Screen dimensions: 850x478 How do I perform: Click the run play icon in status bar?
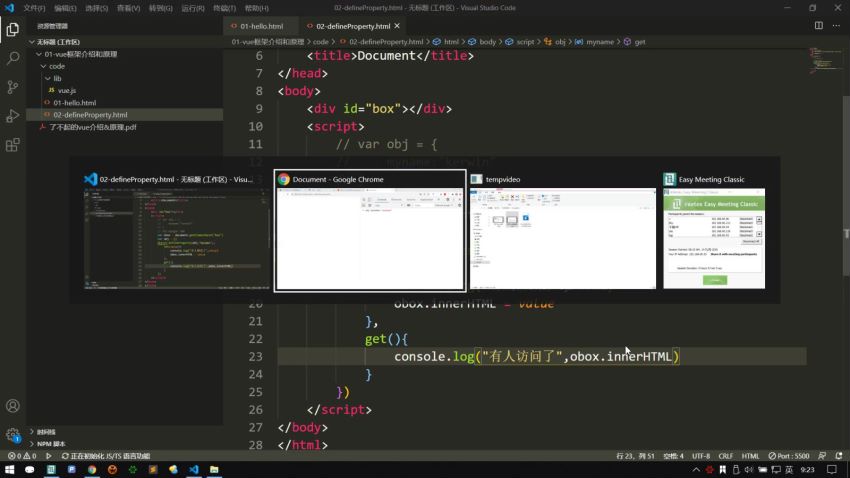point(49,456)
